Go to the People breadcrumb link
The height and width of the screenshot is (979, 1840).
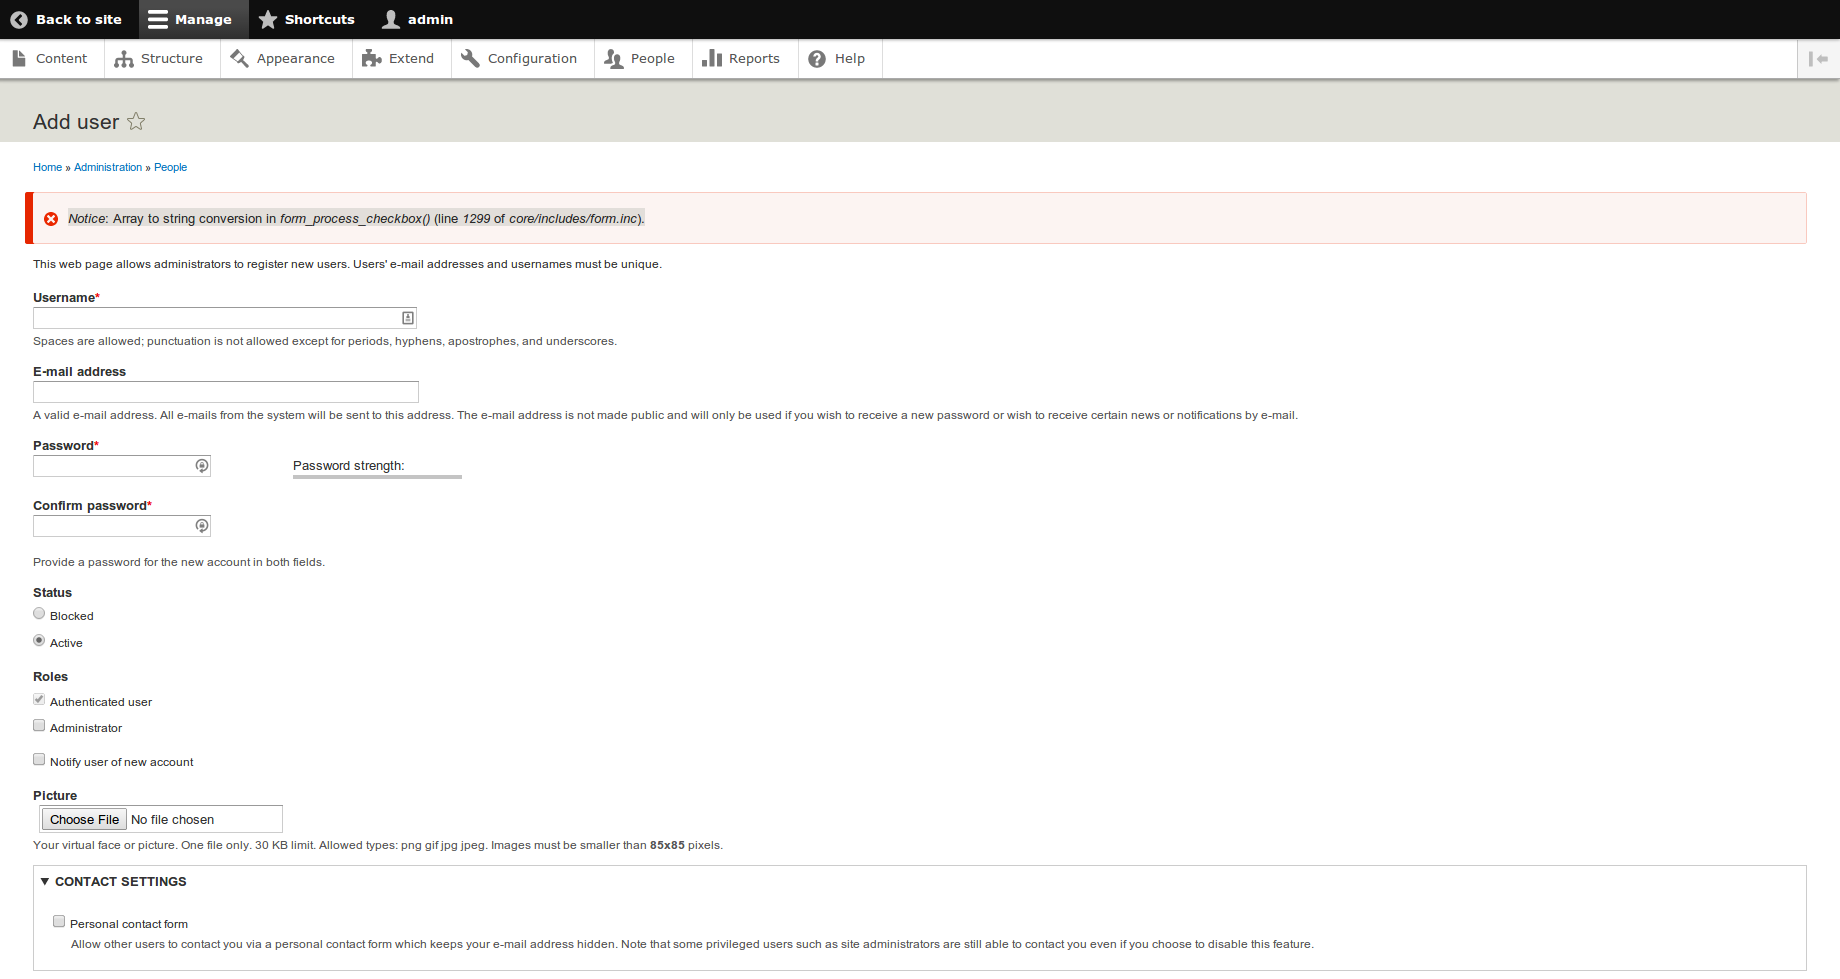(x=170, y=167)
